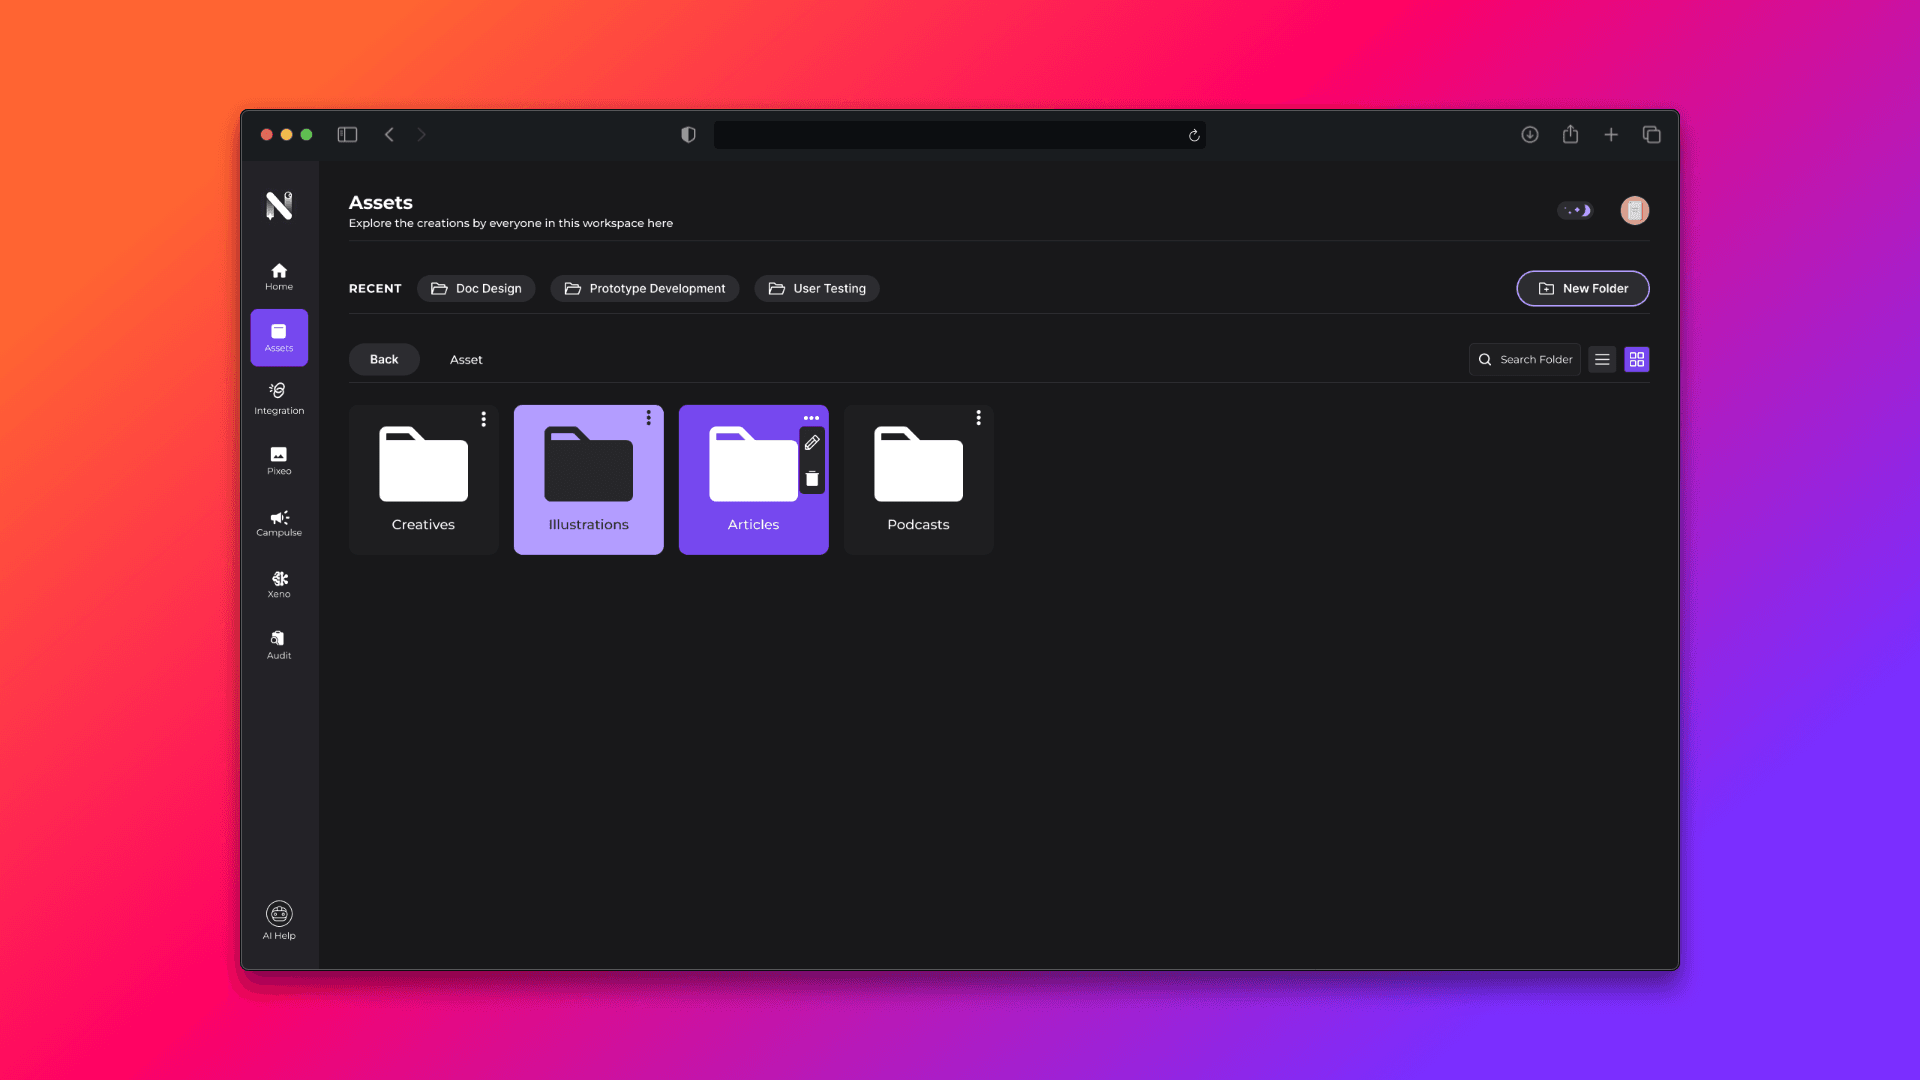
Task: Open the Integration sidebar item
Action: [279, 398]
